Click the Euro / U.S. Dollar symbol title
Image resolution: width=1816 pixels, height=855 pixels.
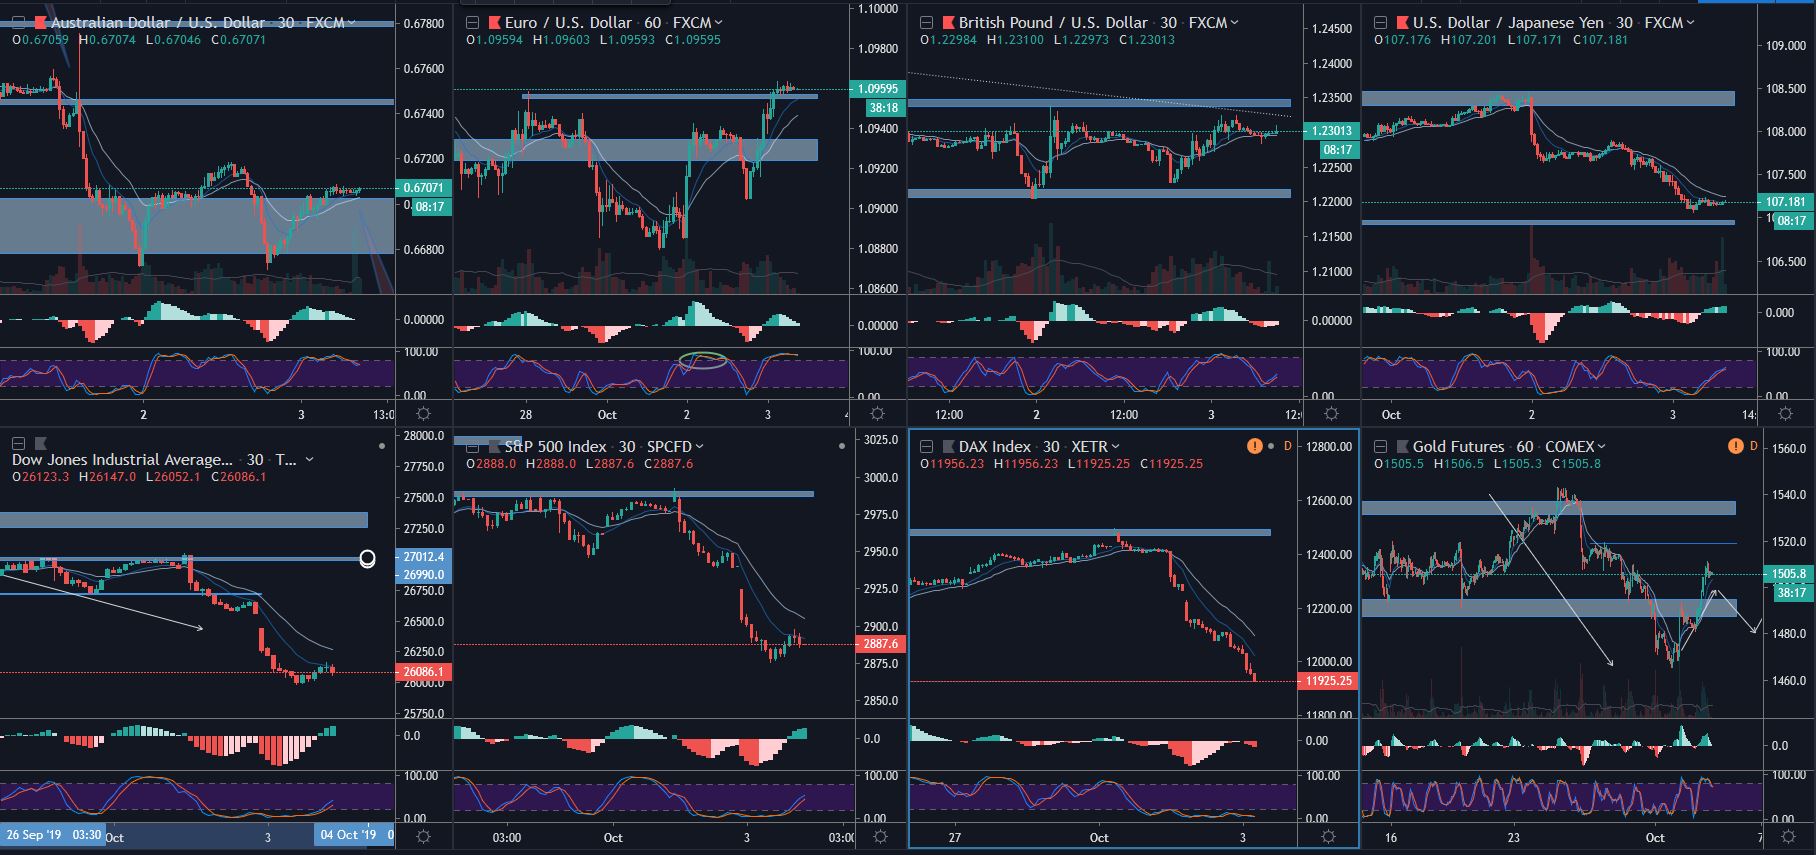[x=568, y=22]
